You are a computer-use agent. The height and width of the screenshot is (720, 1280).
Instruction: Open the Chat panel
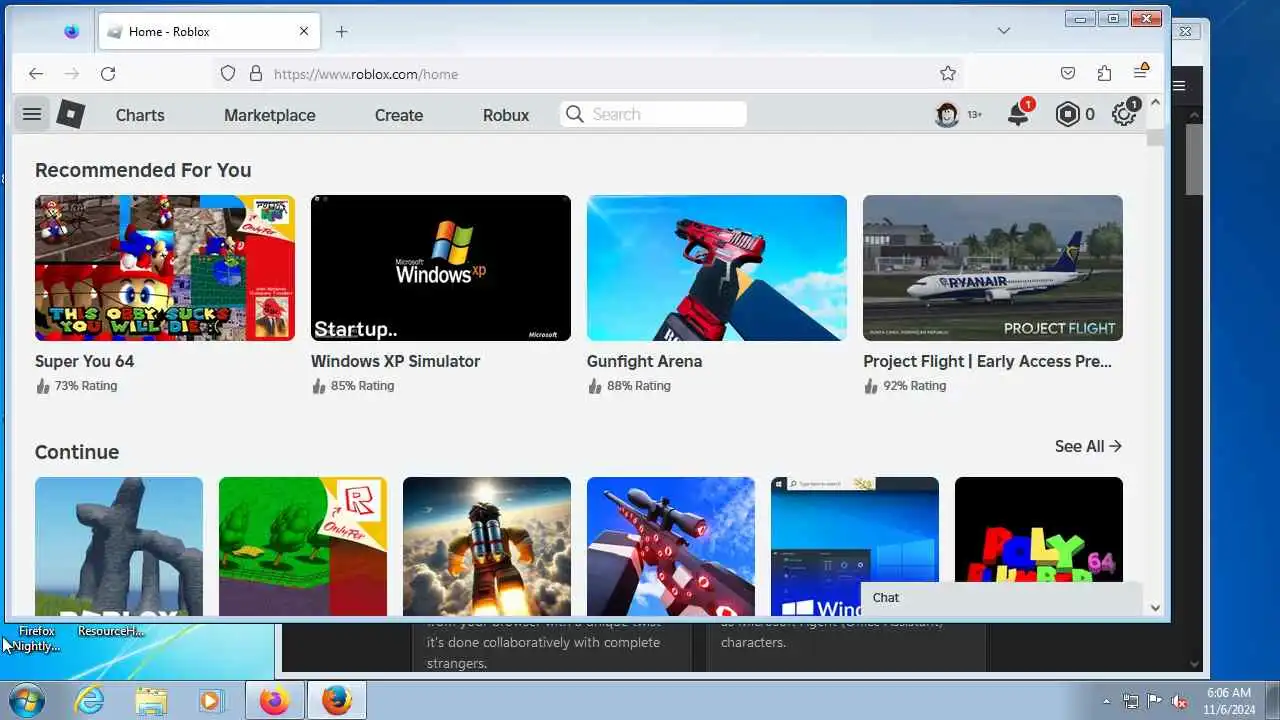pyautogui.click(x=1001, y=597)
